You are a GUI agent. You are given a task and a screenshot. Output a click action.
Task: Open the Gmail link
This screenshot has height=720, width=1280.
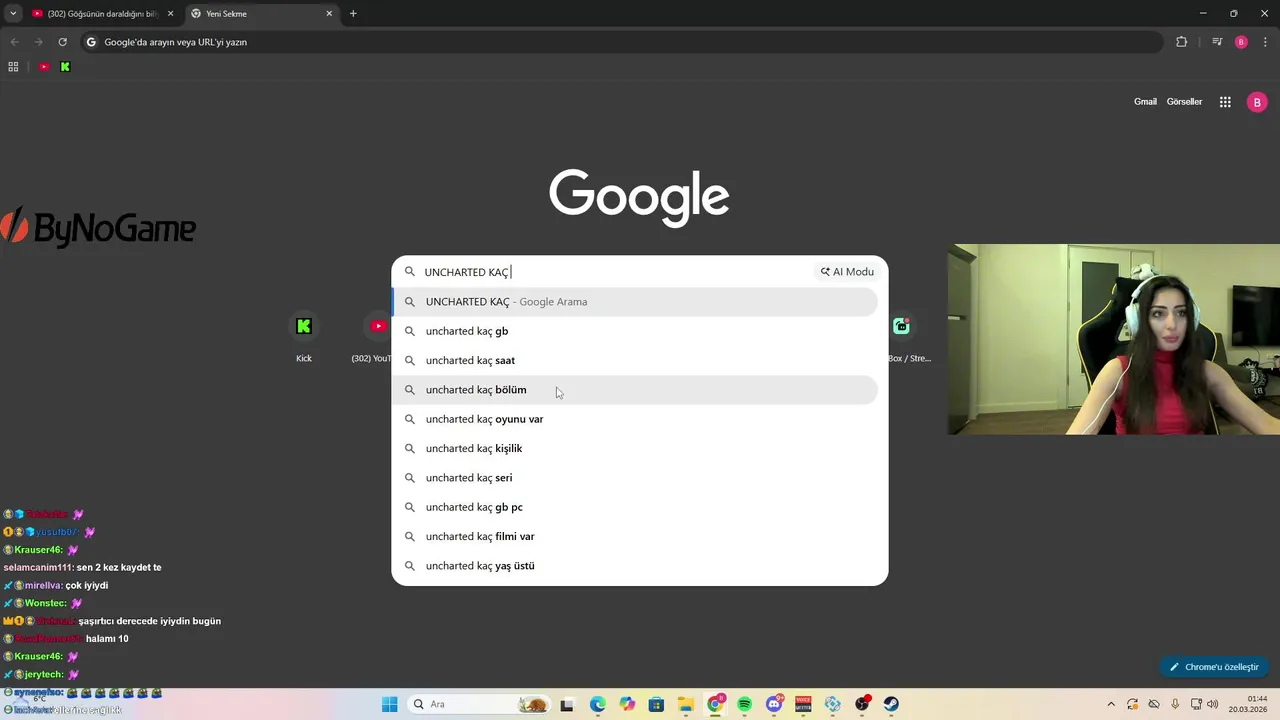1145,102
